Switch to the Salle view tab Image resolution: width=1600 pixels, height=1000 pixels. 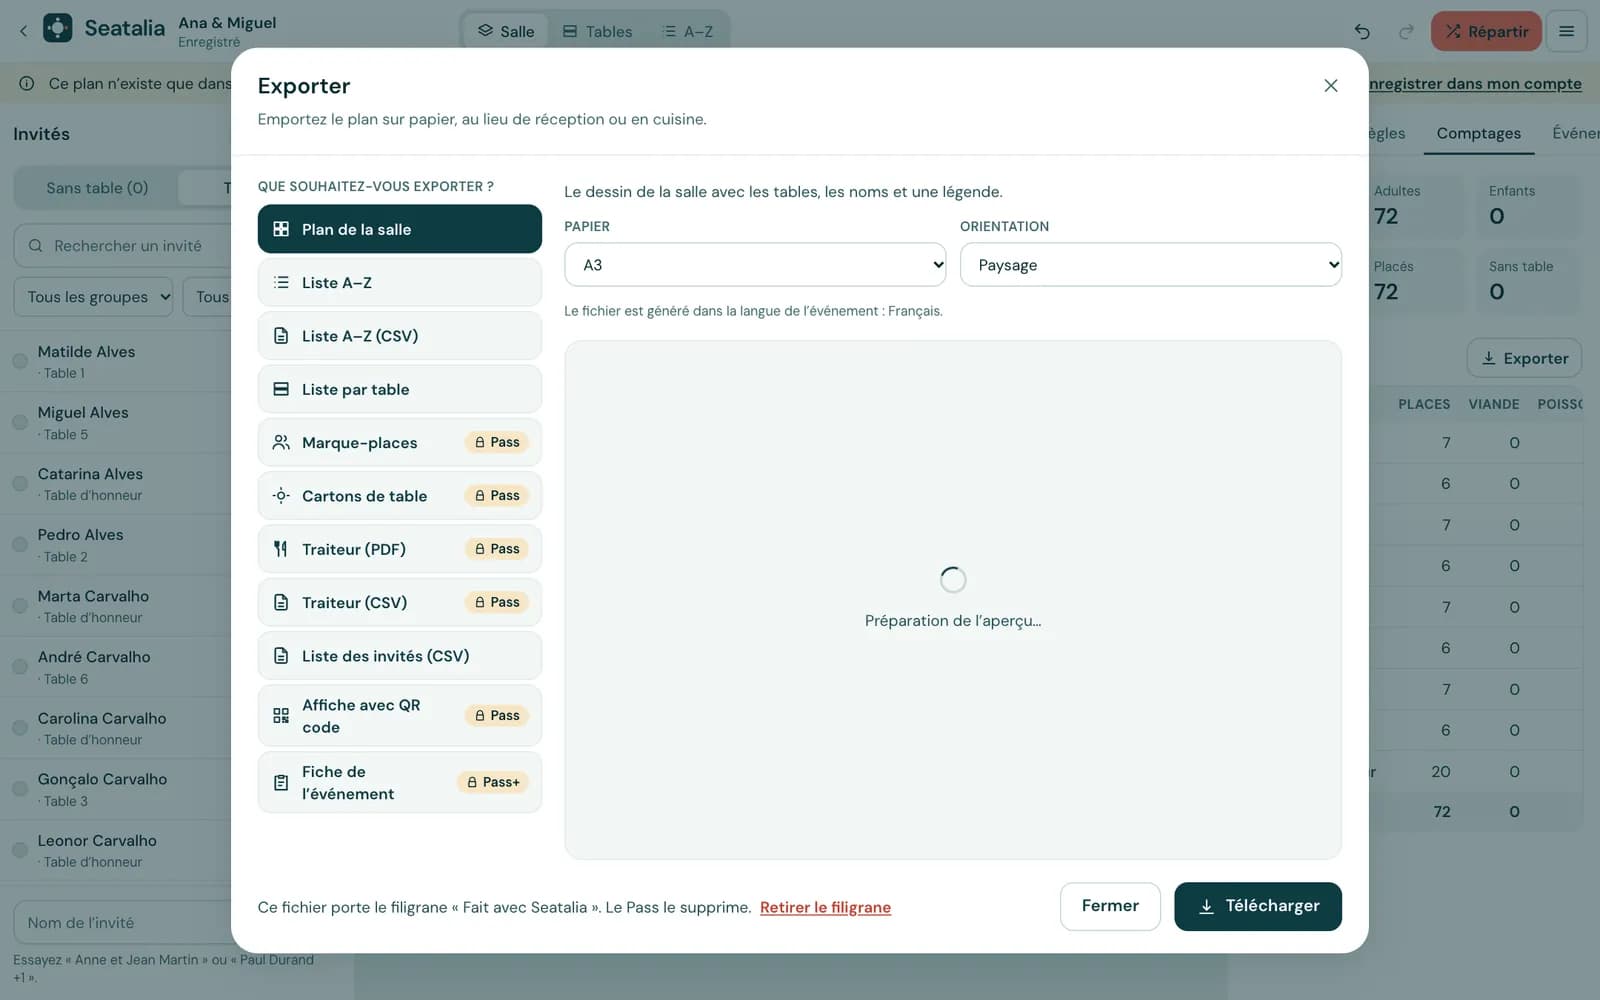point(505,31)
